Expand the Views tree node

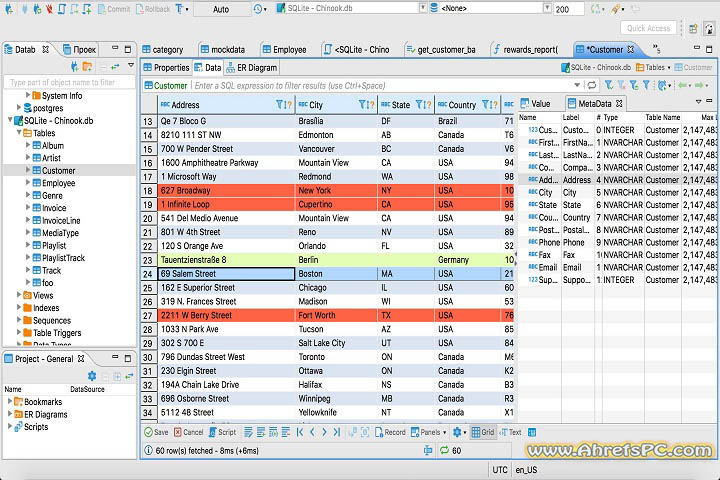[19, 294]
